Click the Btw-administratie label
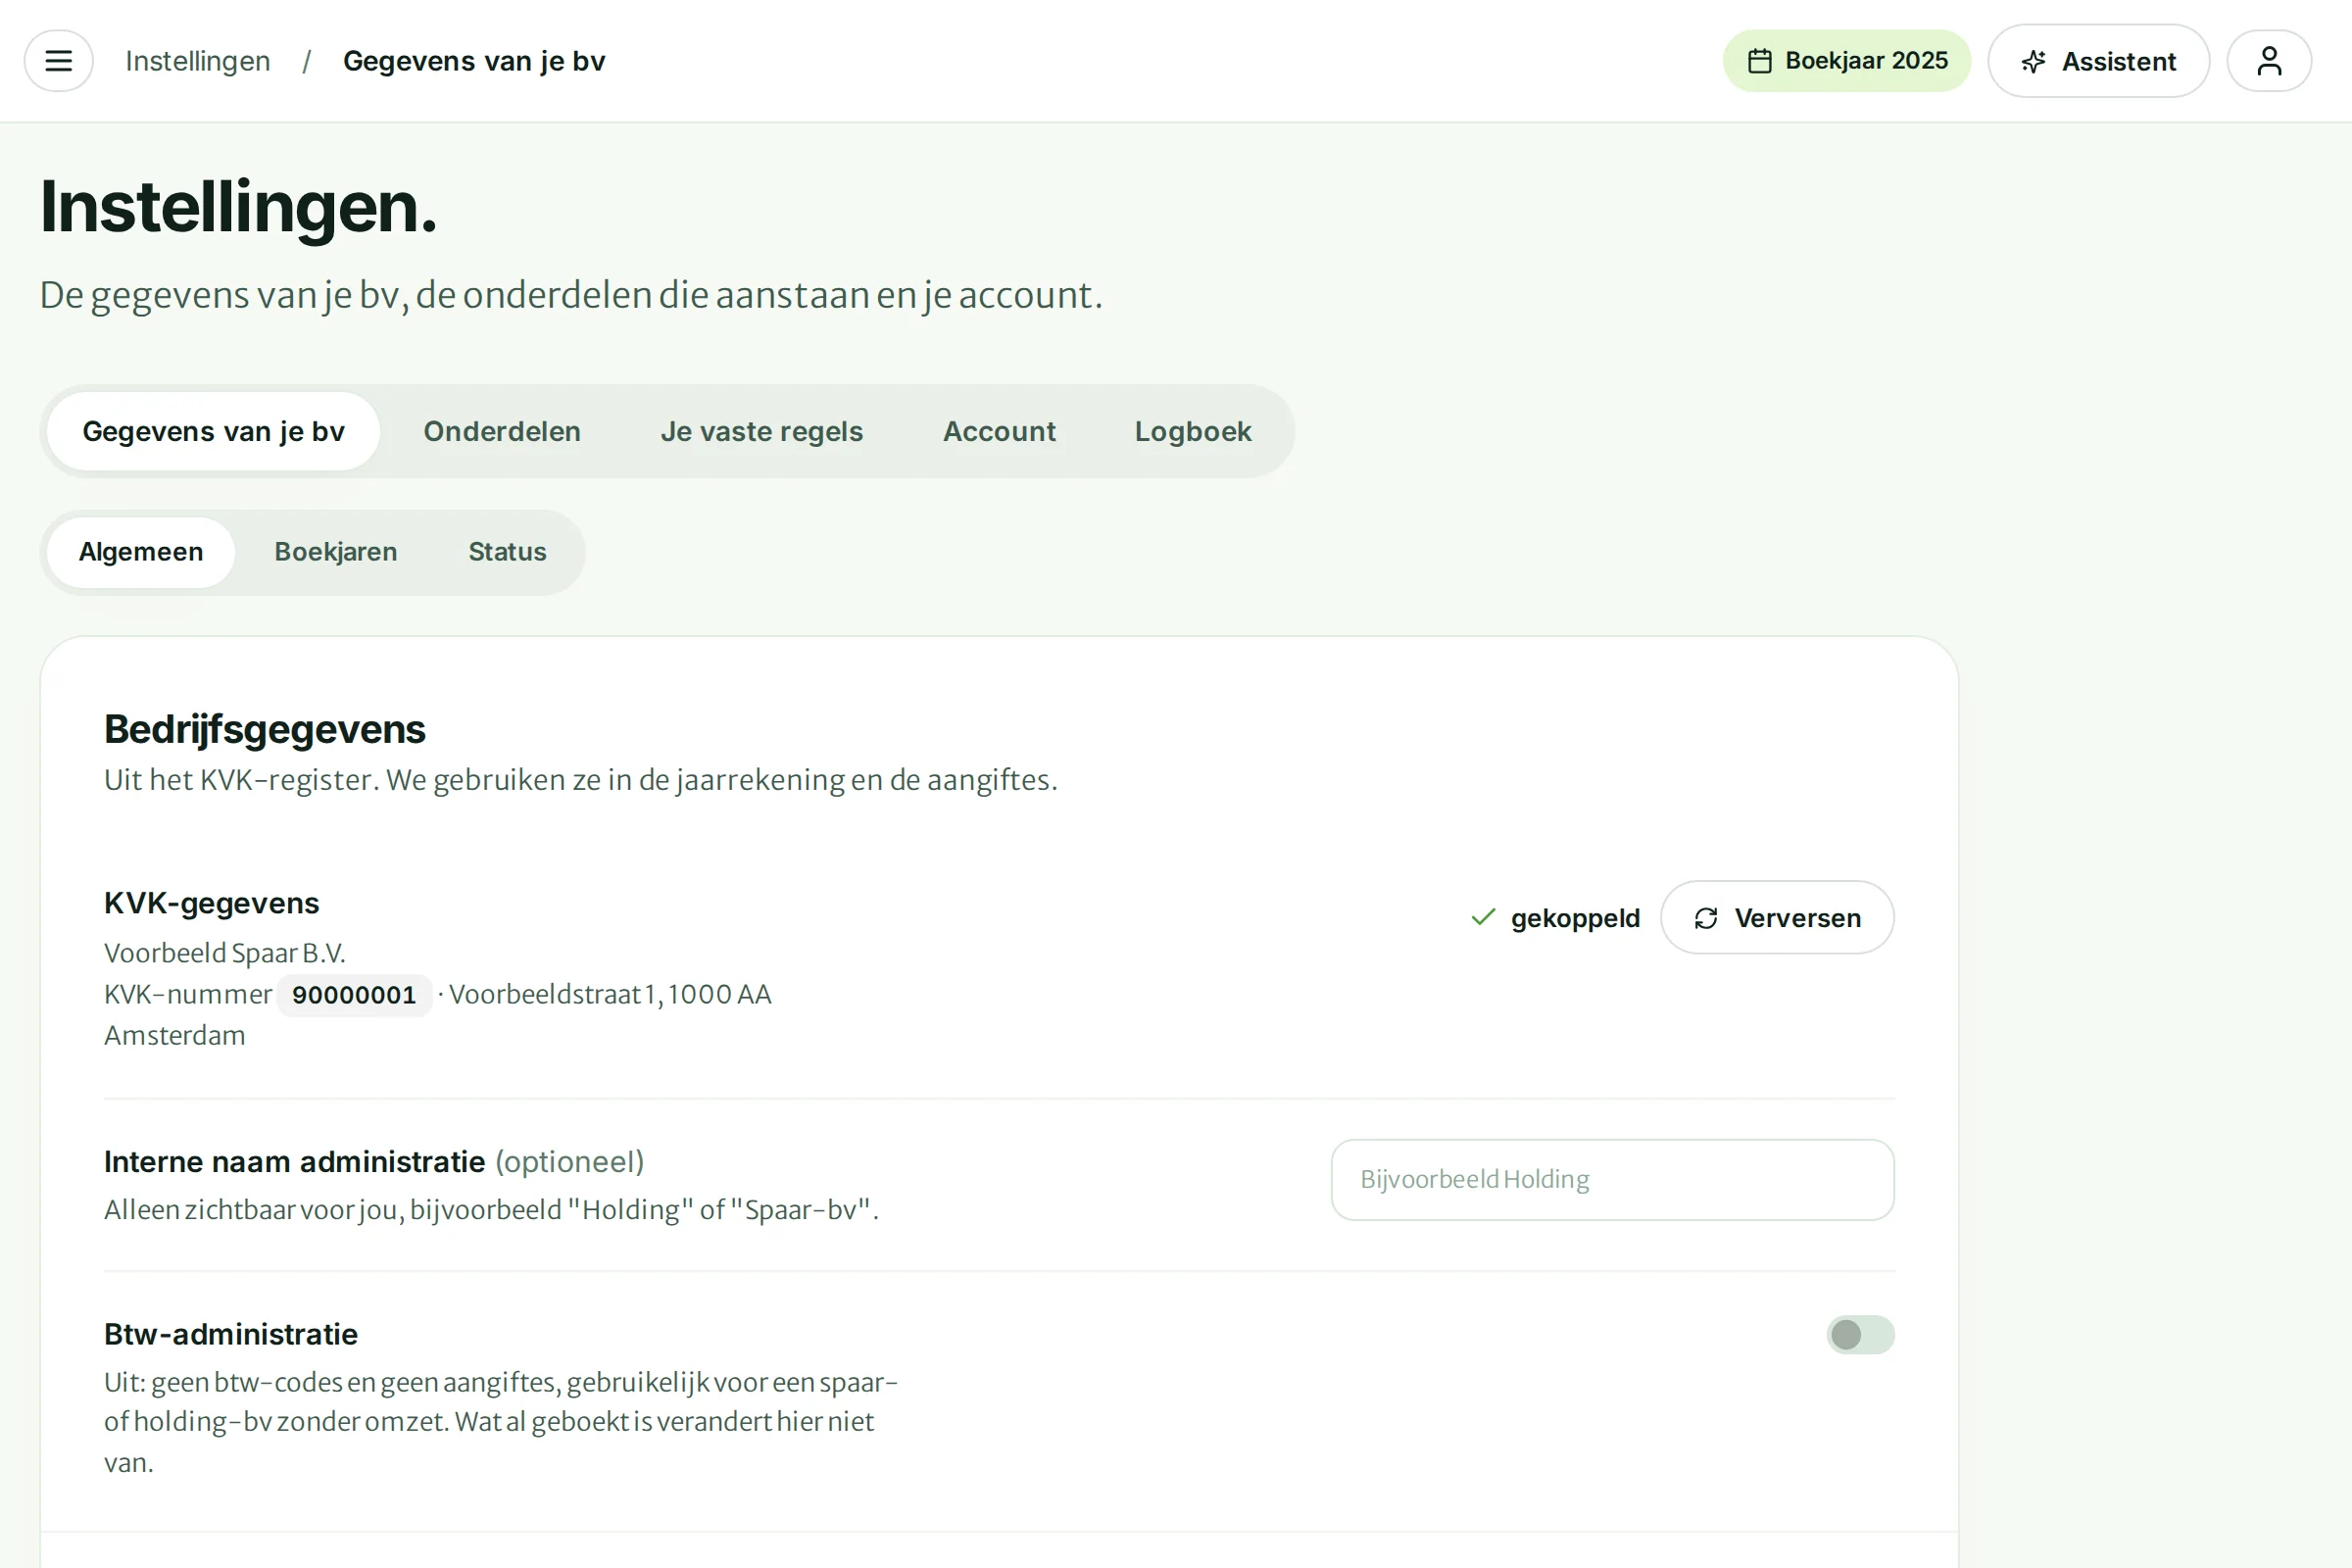The width and height of the screenshot is (2352, 1568). click(x=231, y=1334)
